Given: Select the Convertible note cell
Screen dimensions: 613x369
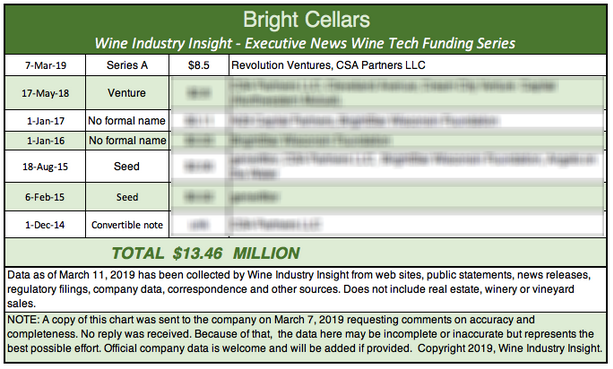Looking at the screenshot, I should click(x=127, y=225).
